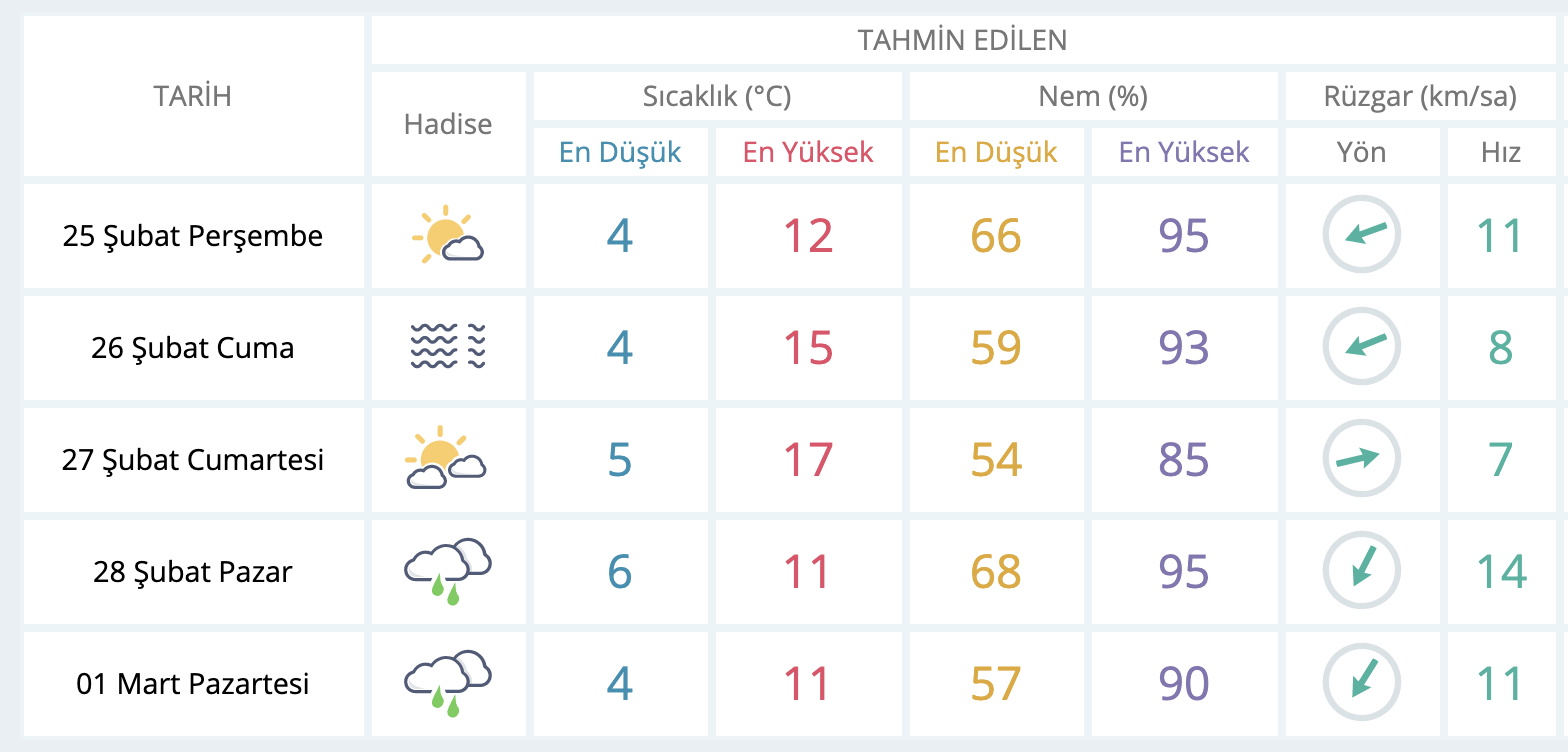This screenshot has height=752, width=1568.
Task: Click the partly sunny icon for 25 Şubat Perşembe
Action: pos(448,236)
